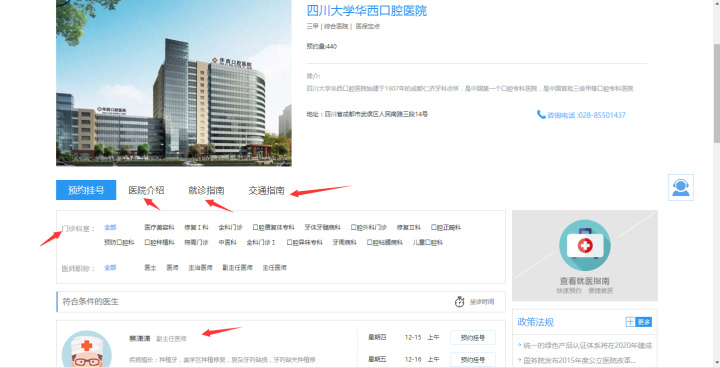Filter doctors by 主治医师 title

coord(200,267)
